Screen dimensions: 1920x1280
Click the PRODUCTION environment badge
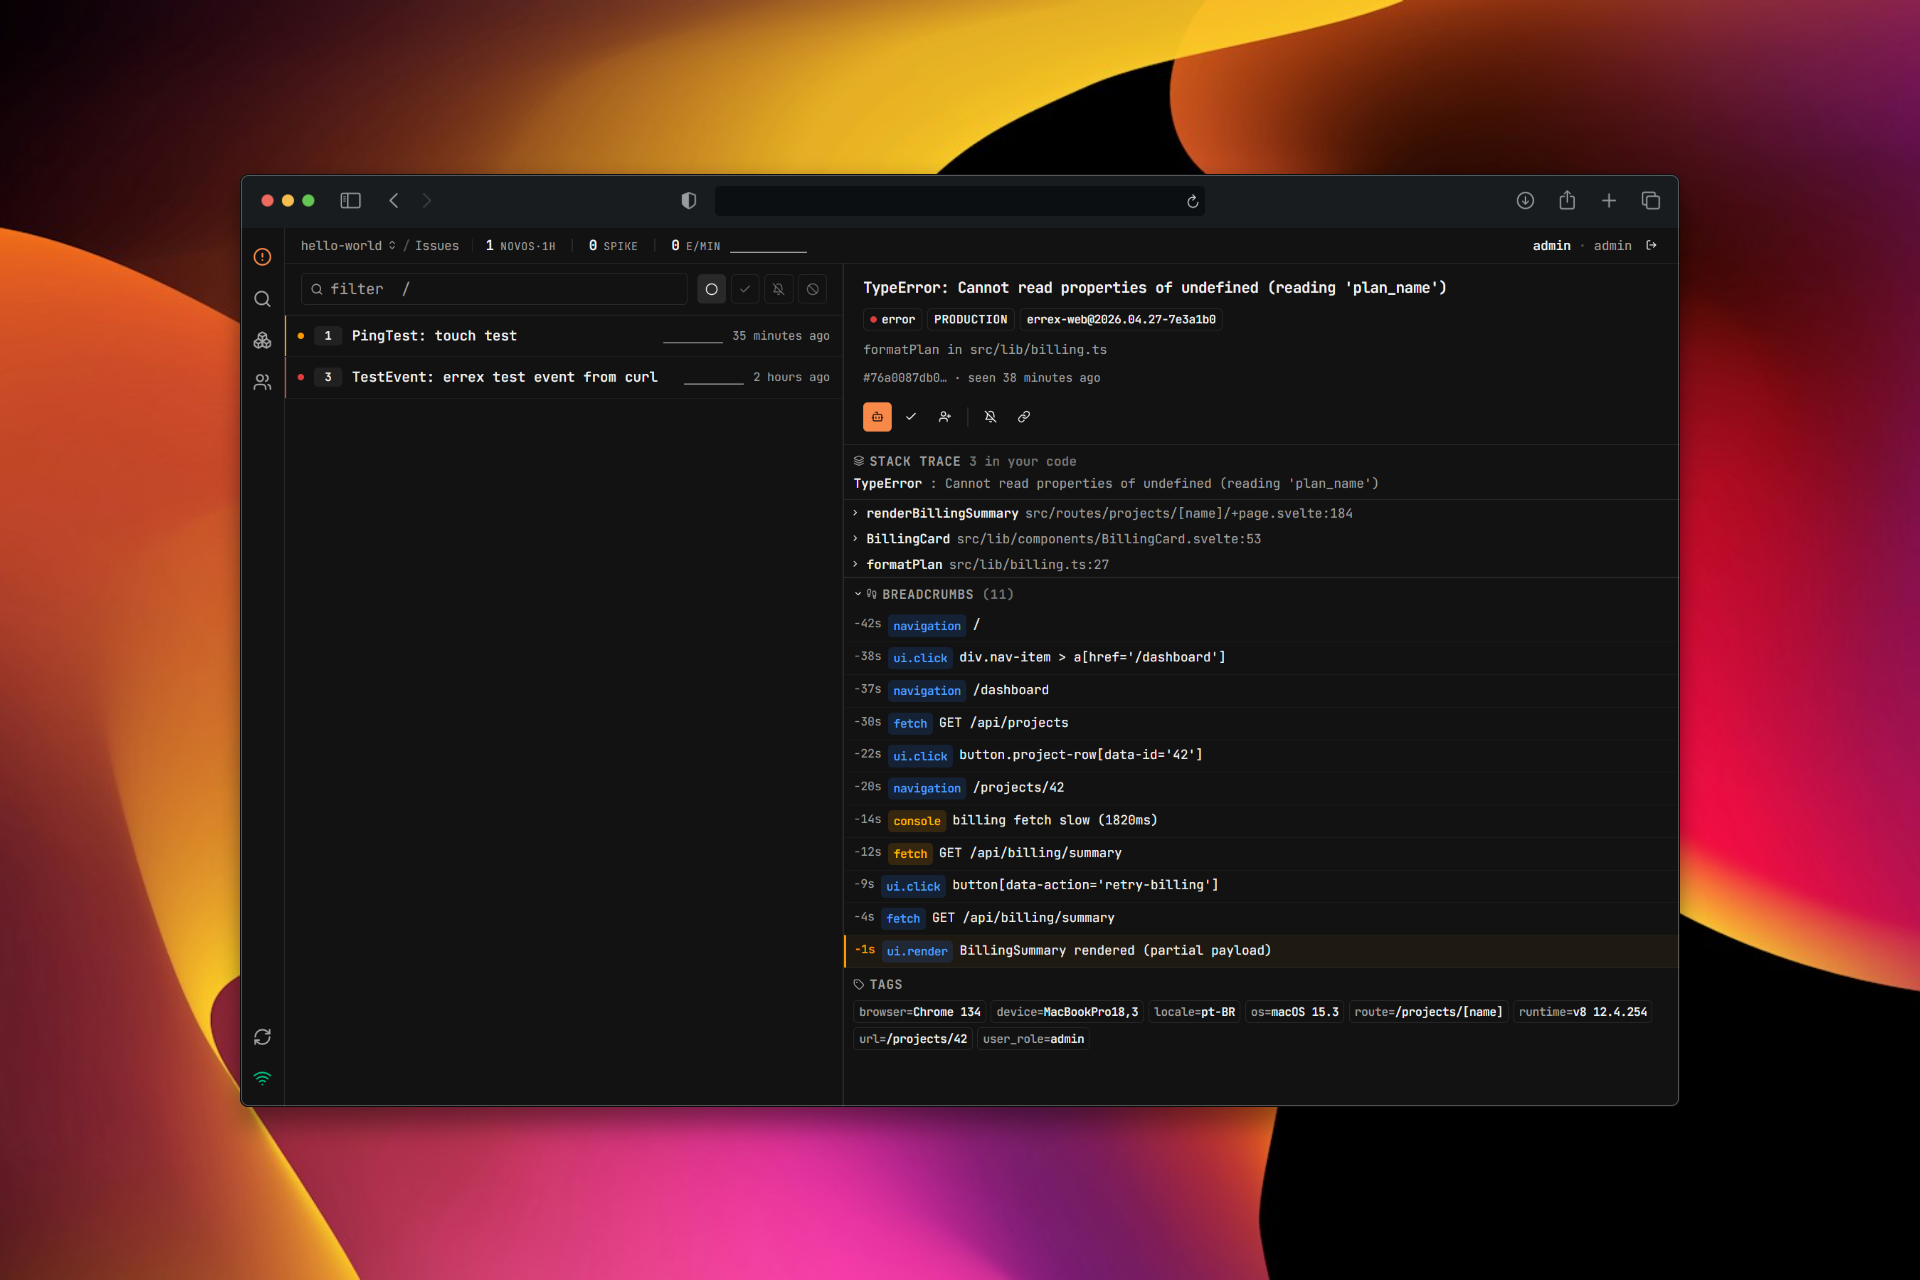click(970, 320)
